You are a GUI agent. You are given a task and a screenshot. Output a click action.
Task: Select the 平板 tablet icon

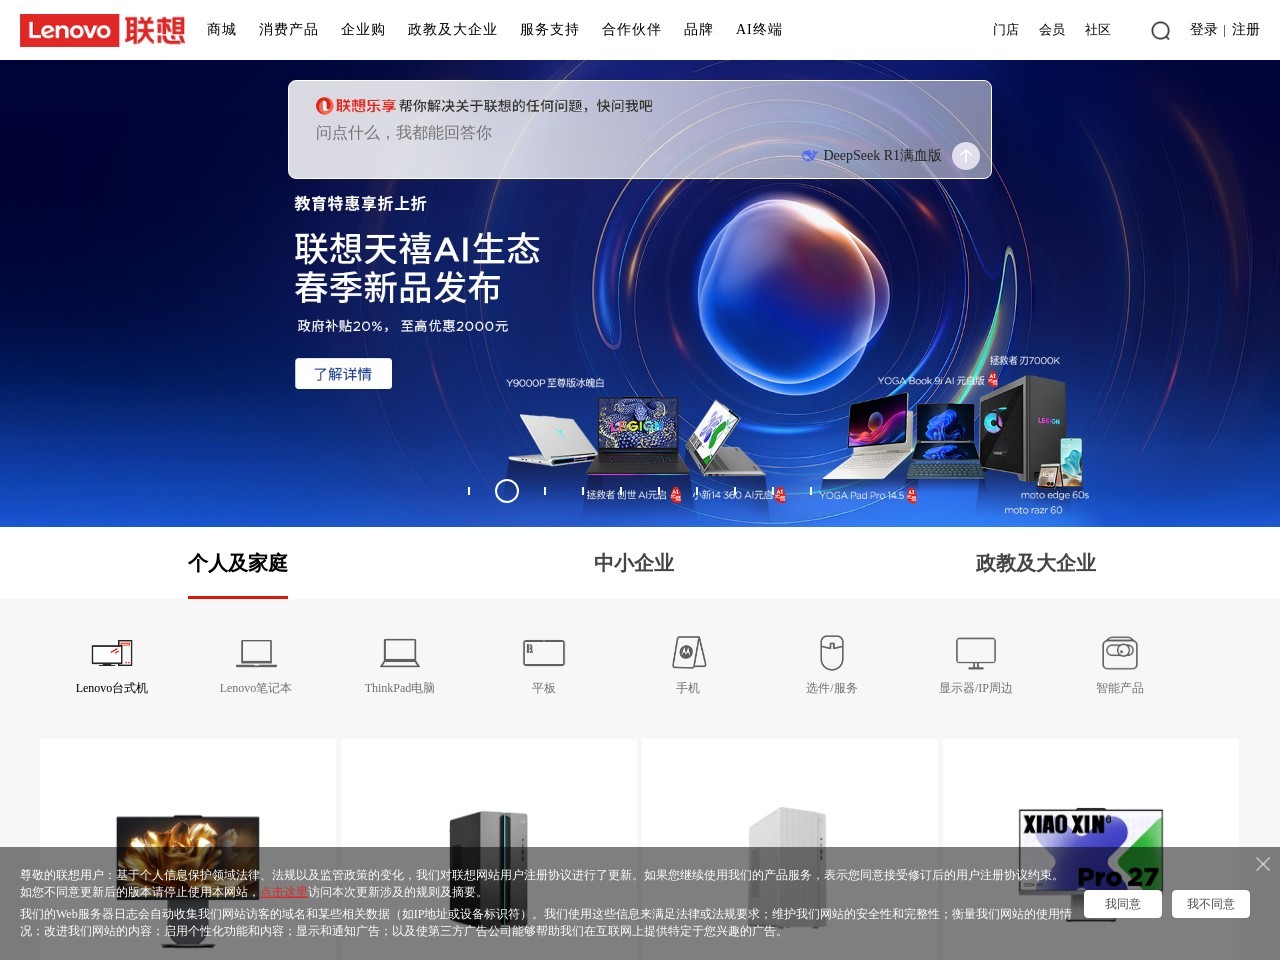click(544, 653)
